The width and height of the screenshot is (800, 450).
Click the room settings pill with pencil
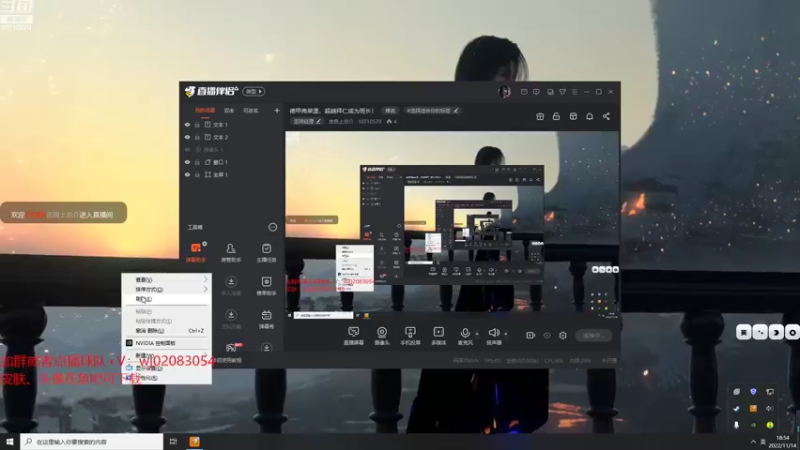click(x=307, y=121)
